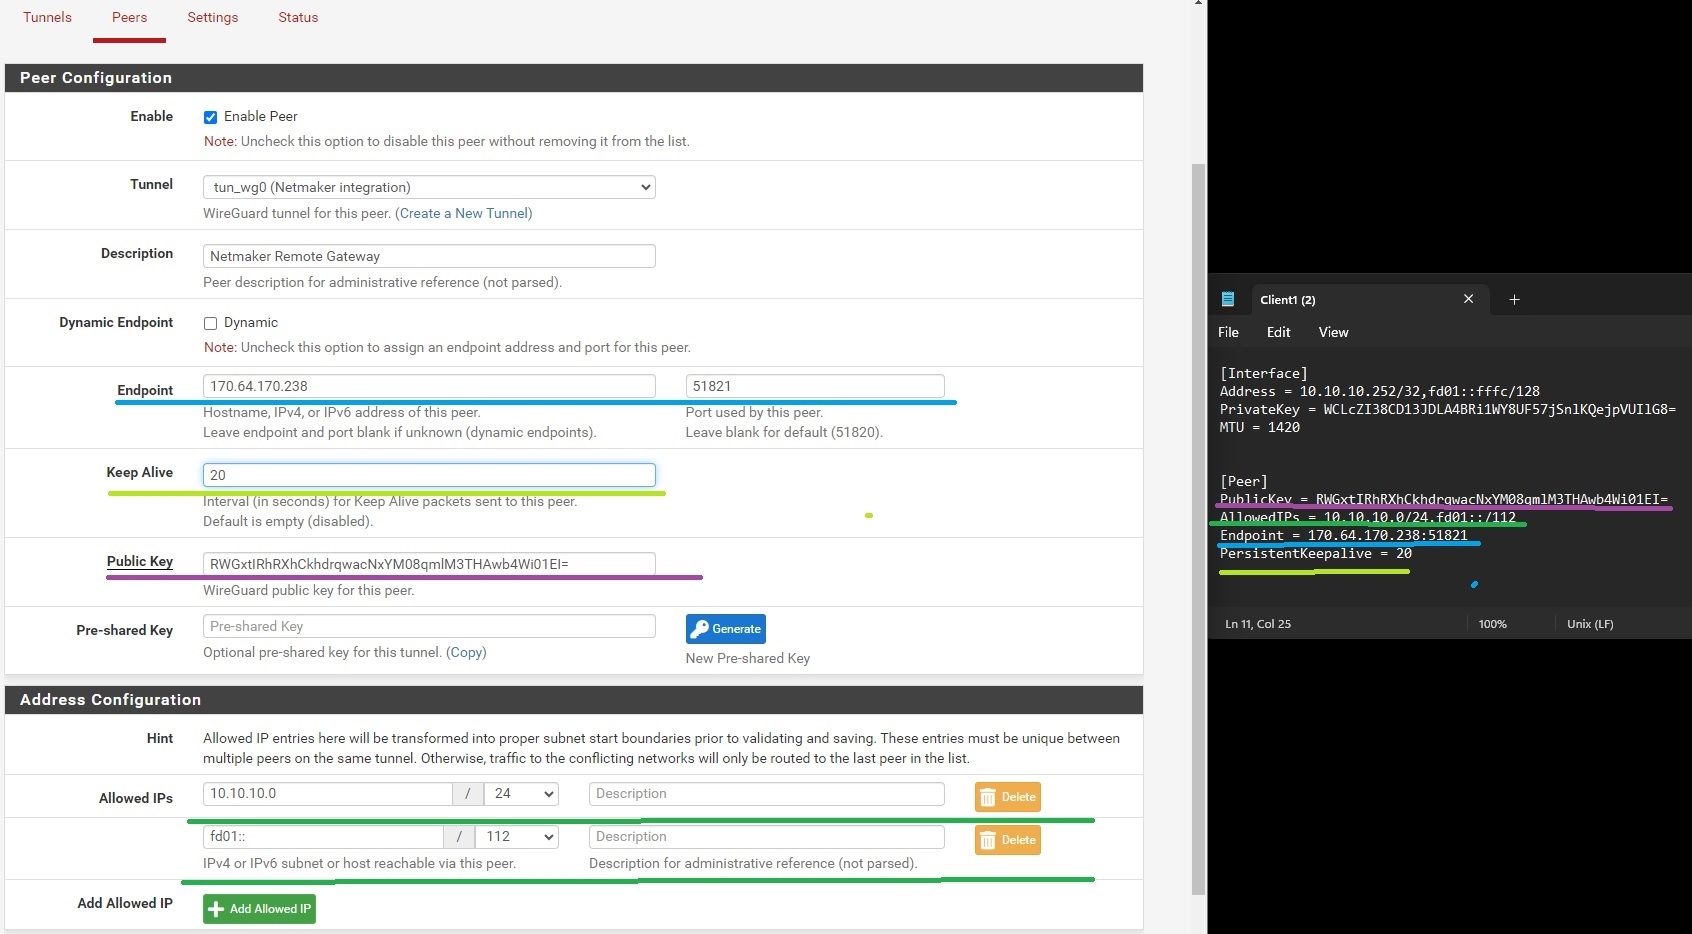1692x934 pixels.
Task: Open the Notepad Edit menu
Action: (x=1278, y=332)
